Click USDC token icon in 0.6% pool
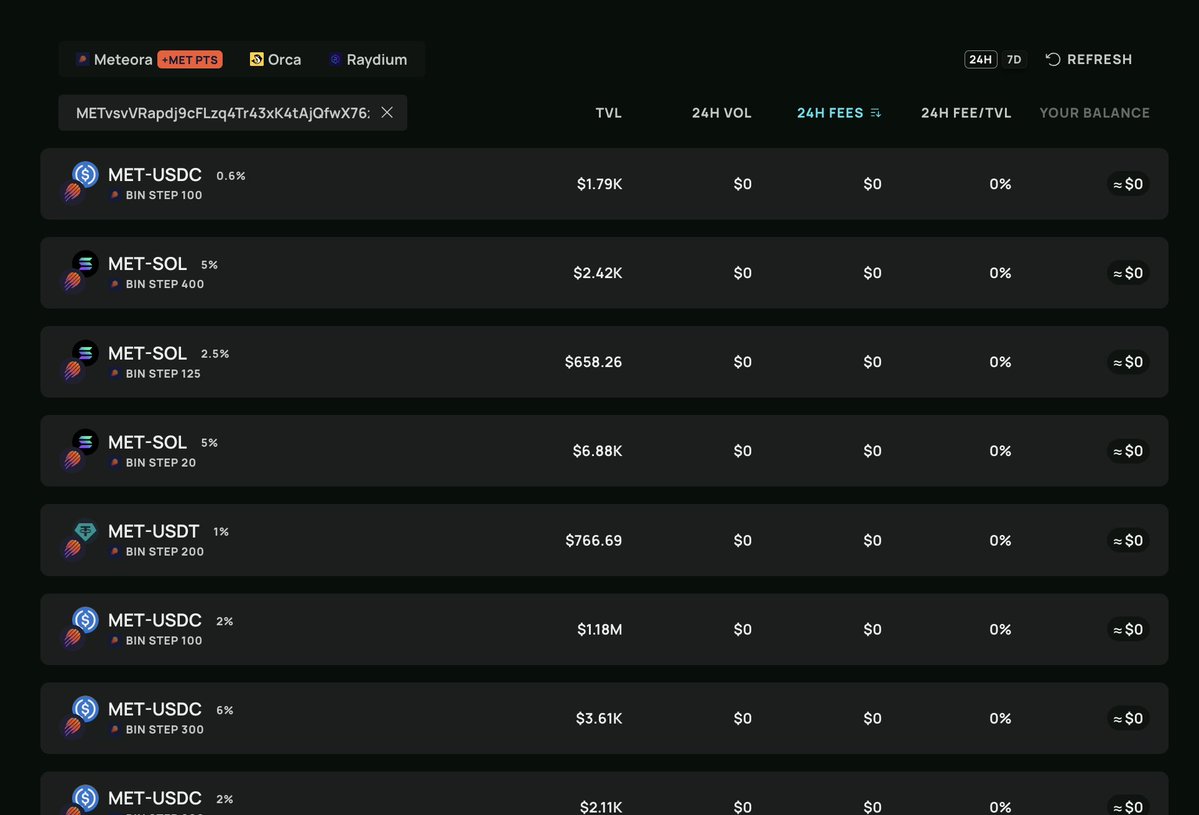 [x=85, y=174]
